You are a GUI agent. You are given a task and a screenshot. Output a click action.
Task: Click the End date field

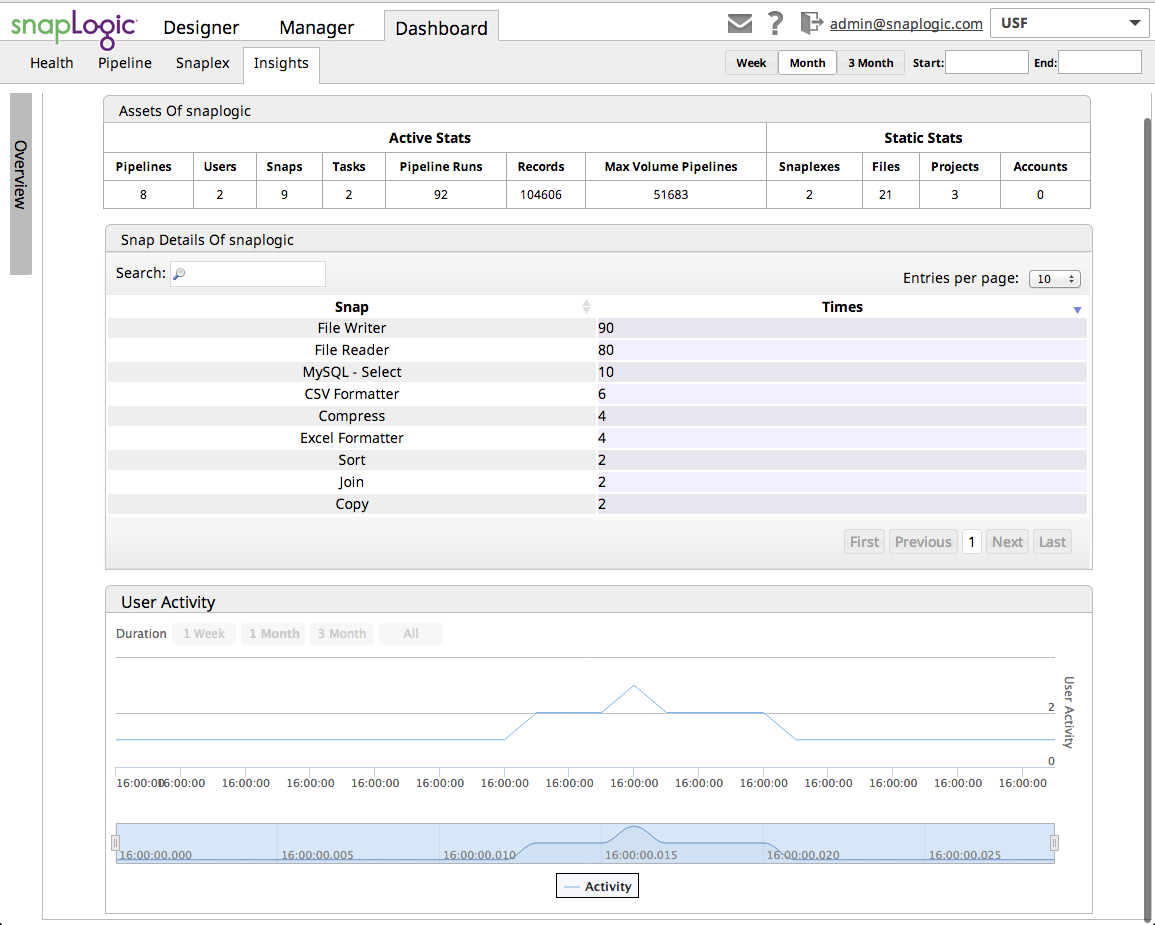[1100, 63]
